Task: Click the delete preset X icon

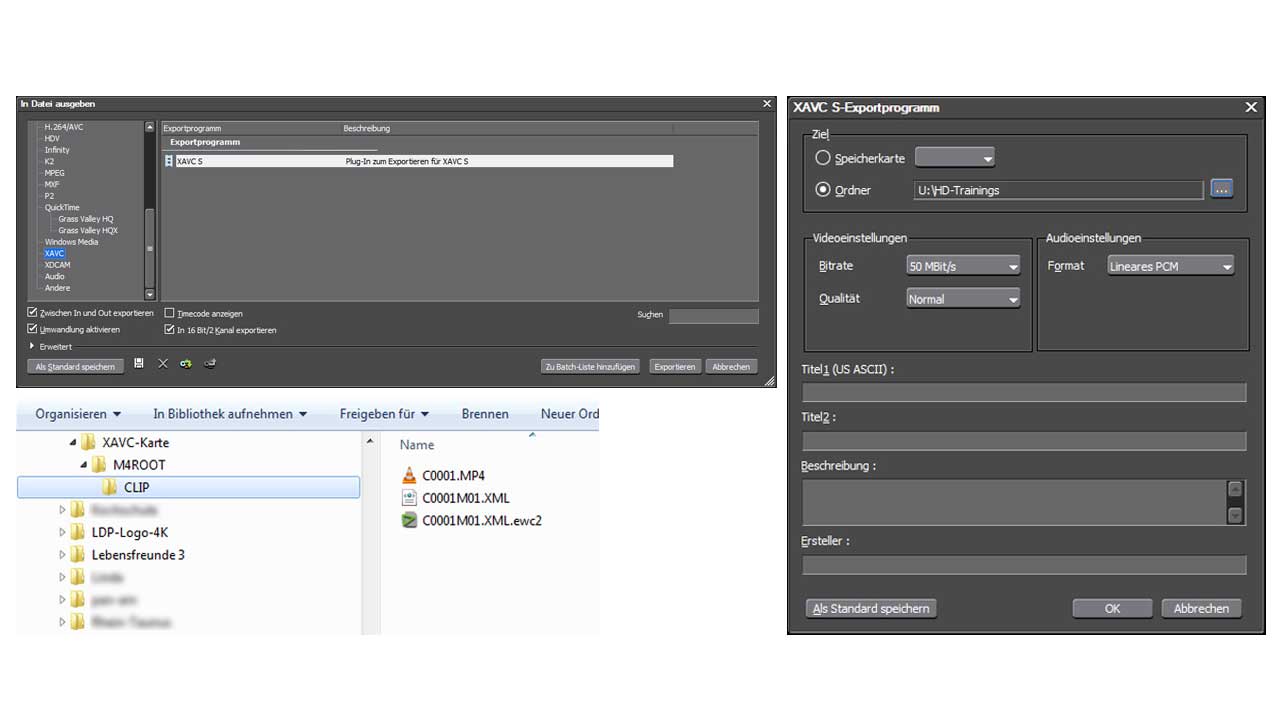Action: point(163,364)
